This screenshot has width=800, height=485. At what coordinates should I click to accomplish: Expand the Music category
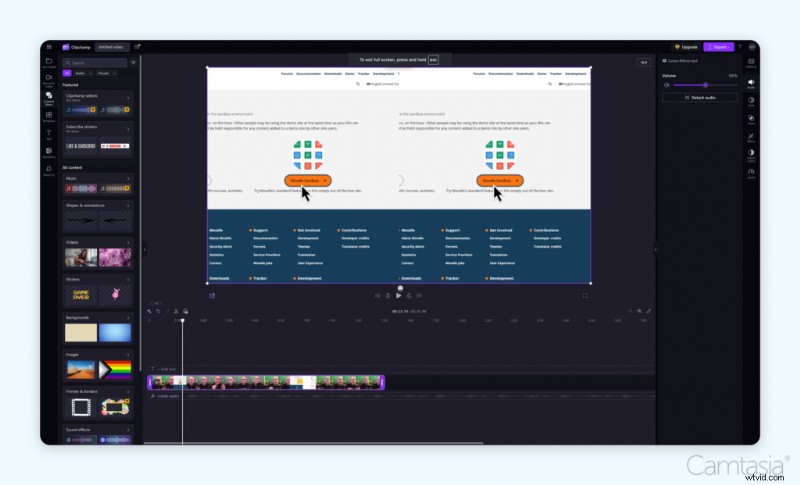pos(129,178)
